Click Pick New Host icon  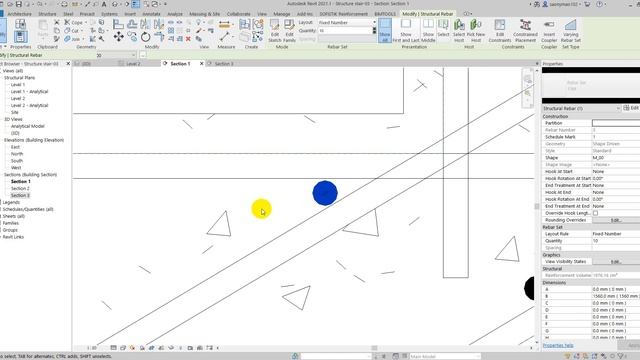point(476,31)
